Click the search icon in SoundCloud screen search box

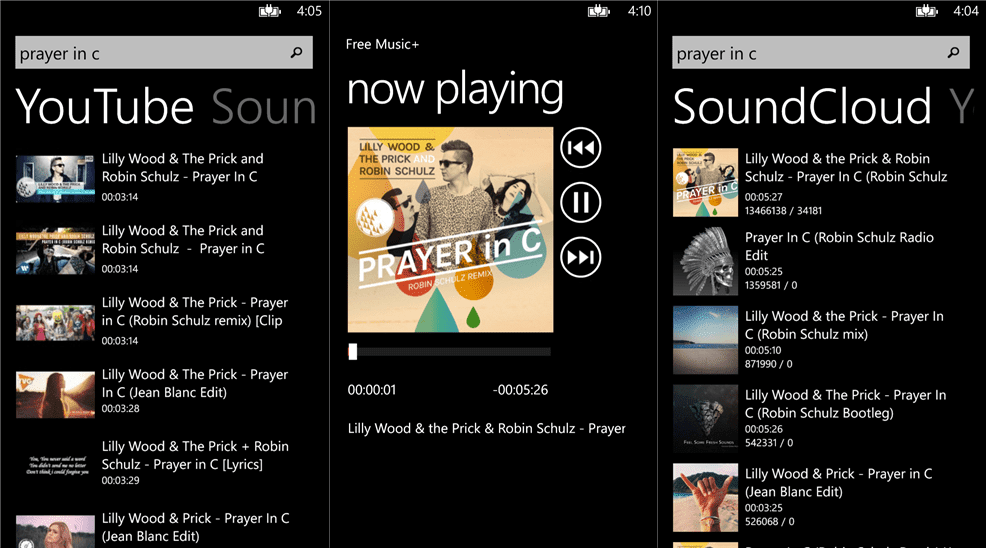tap(953, 53)
